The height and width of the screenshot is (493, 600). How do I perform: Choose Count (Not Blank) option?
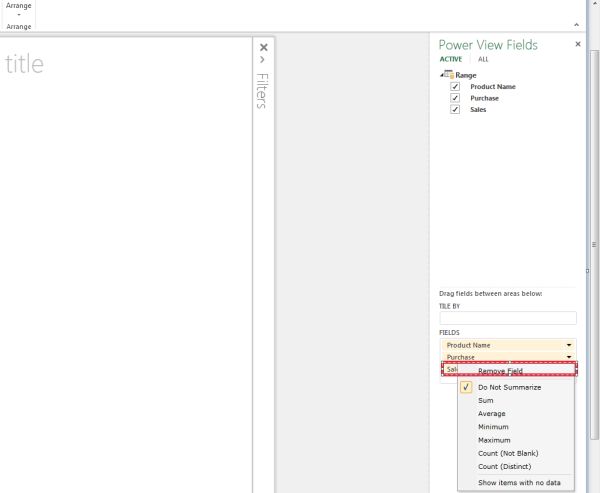508,453
